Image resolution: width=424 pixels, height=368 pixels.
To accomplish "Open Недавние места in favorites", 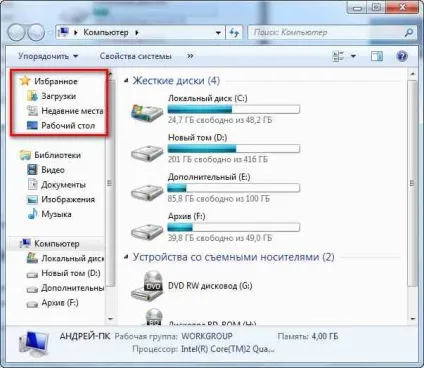I will [x=72, y=111].
